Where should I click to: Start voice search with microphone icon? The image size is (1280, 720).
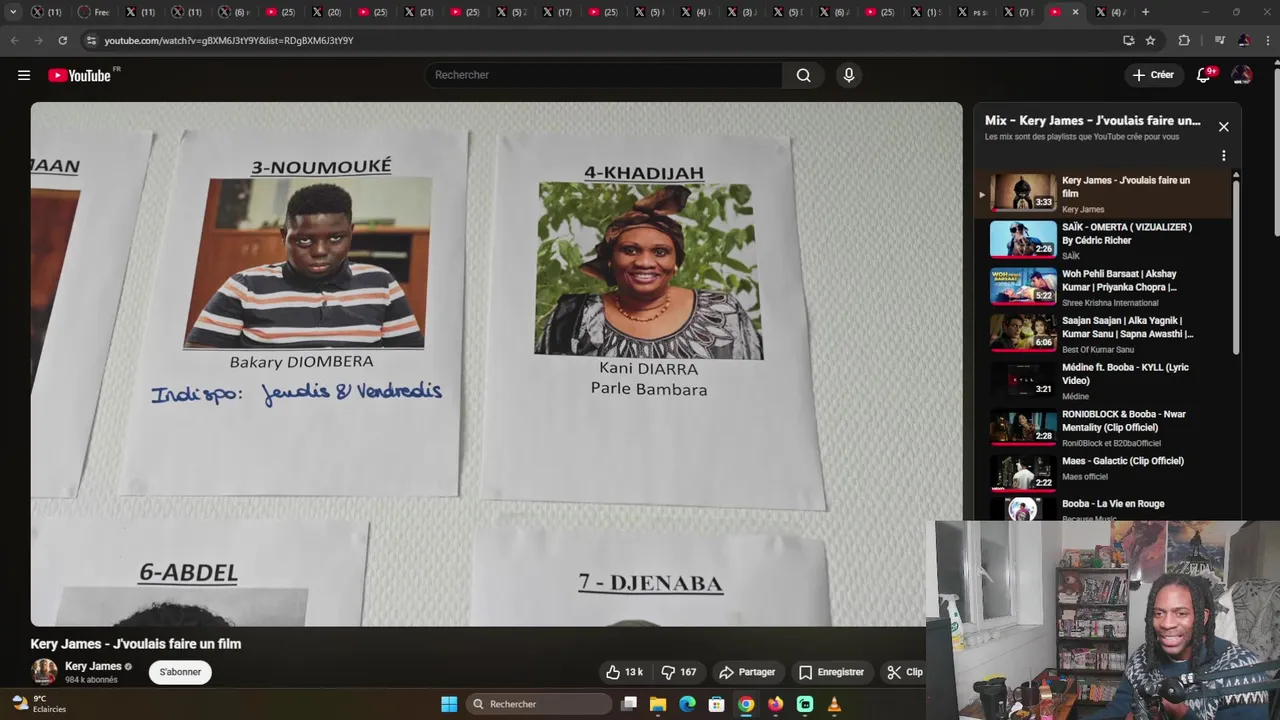[849, 75]
